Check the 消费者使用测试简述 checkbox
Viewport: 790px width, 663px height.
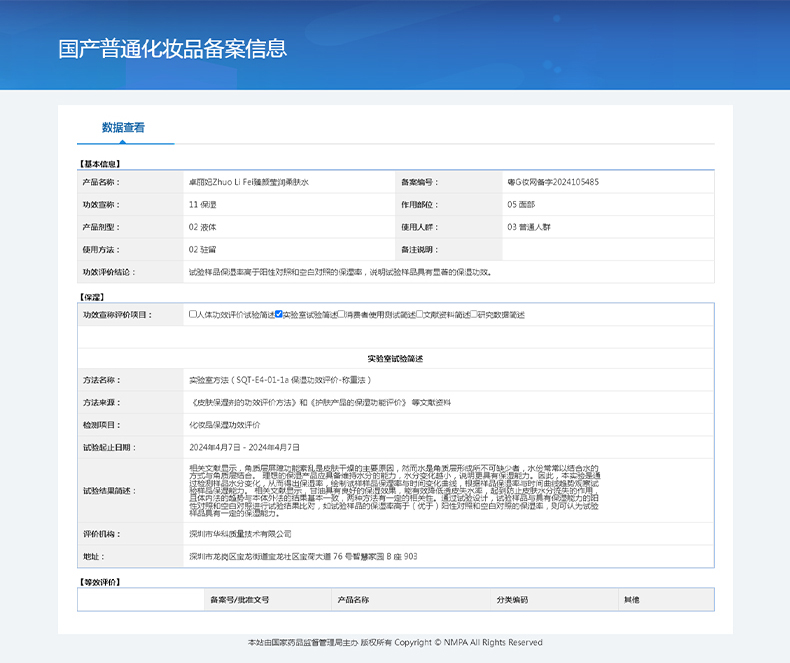(341, 314)
